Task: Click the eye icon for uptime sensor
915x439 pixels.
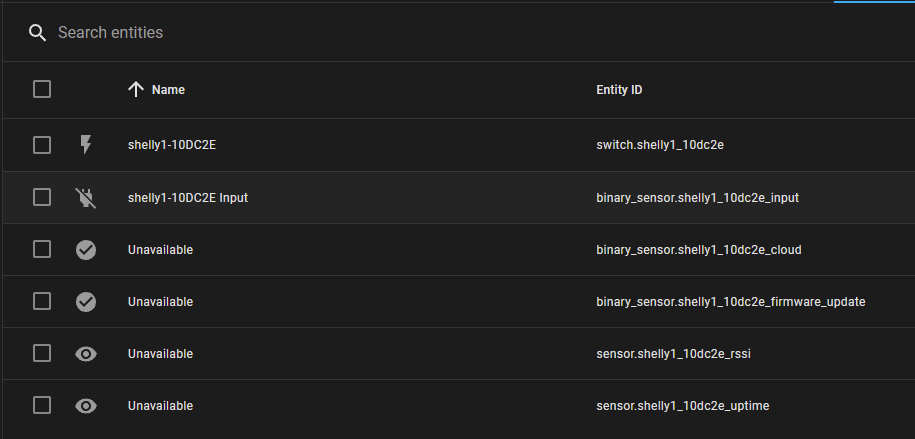Action: 86,405
